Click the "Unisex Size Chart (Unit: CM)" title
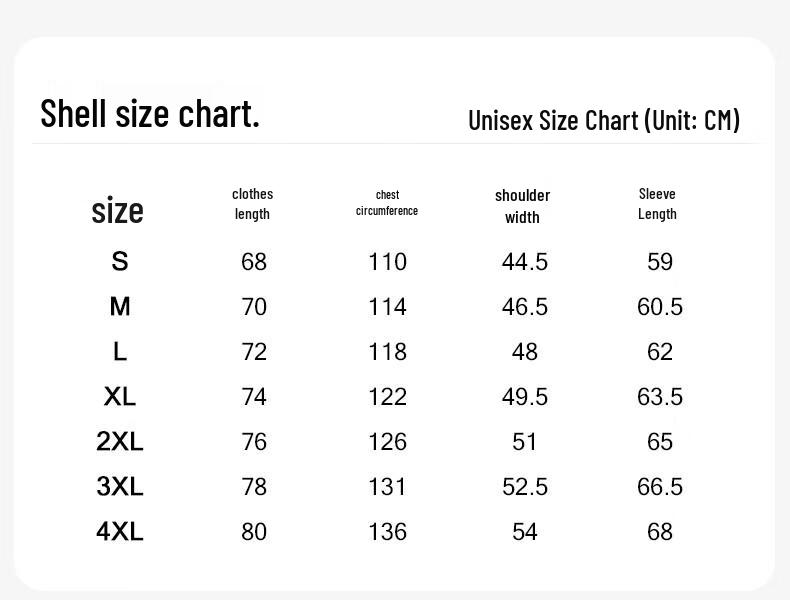Image resolution: width=790 pixels, height=600 pixels. [604, 120]
